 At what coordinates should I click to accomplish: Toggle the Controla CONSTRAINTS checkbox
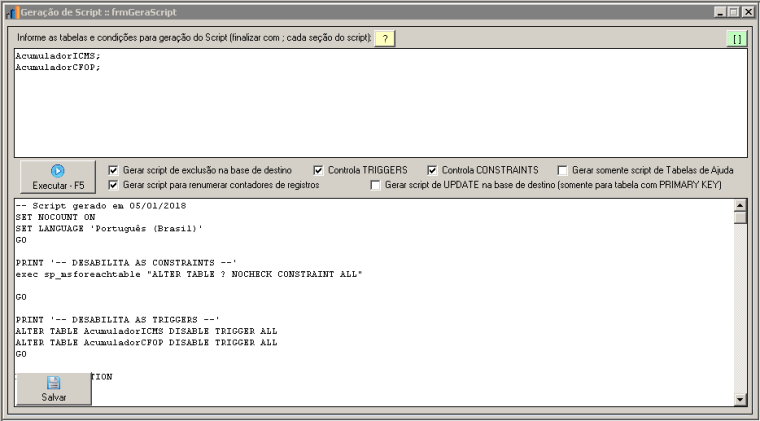click(432, 170)
